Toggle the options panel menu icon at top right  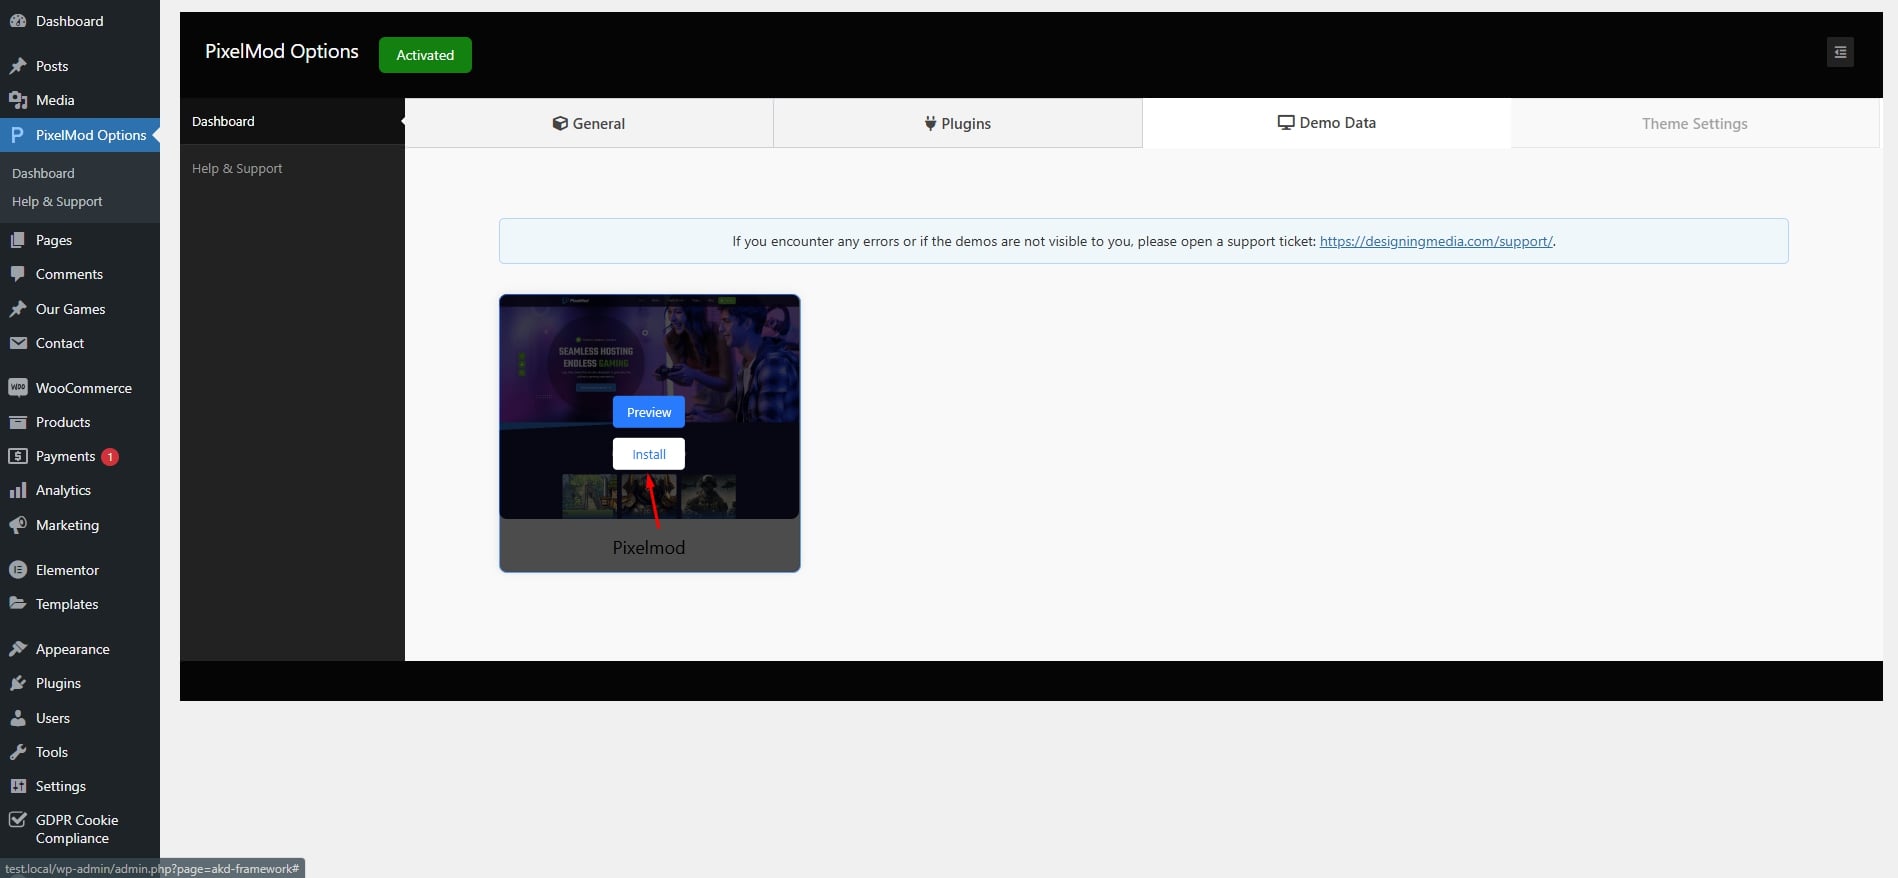coord(1840,52)
